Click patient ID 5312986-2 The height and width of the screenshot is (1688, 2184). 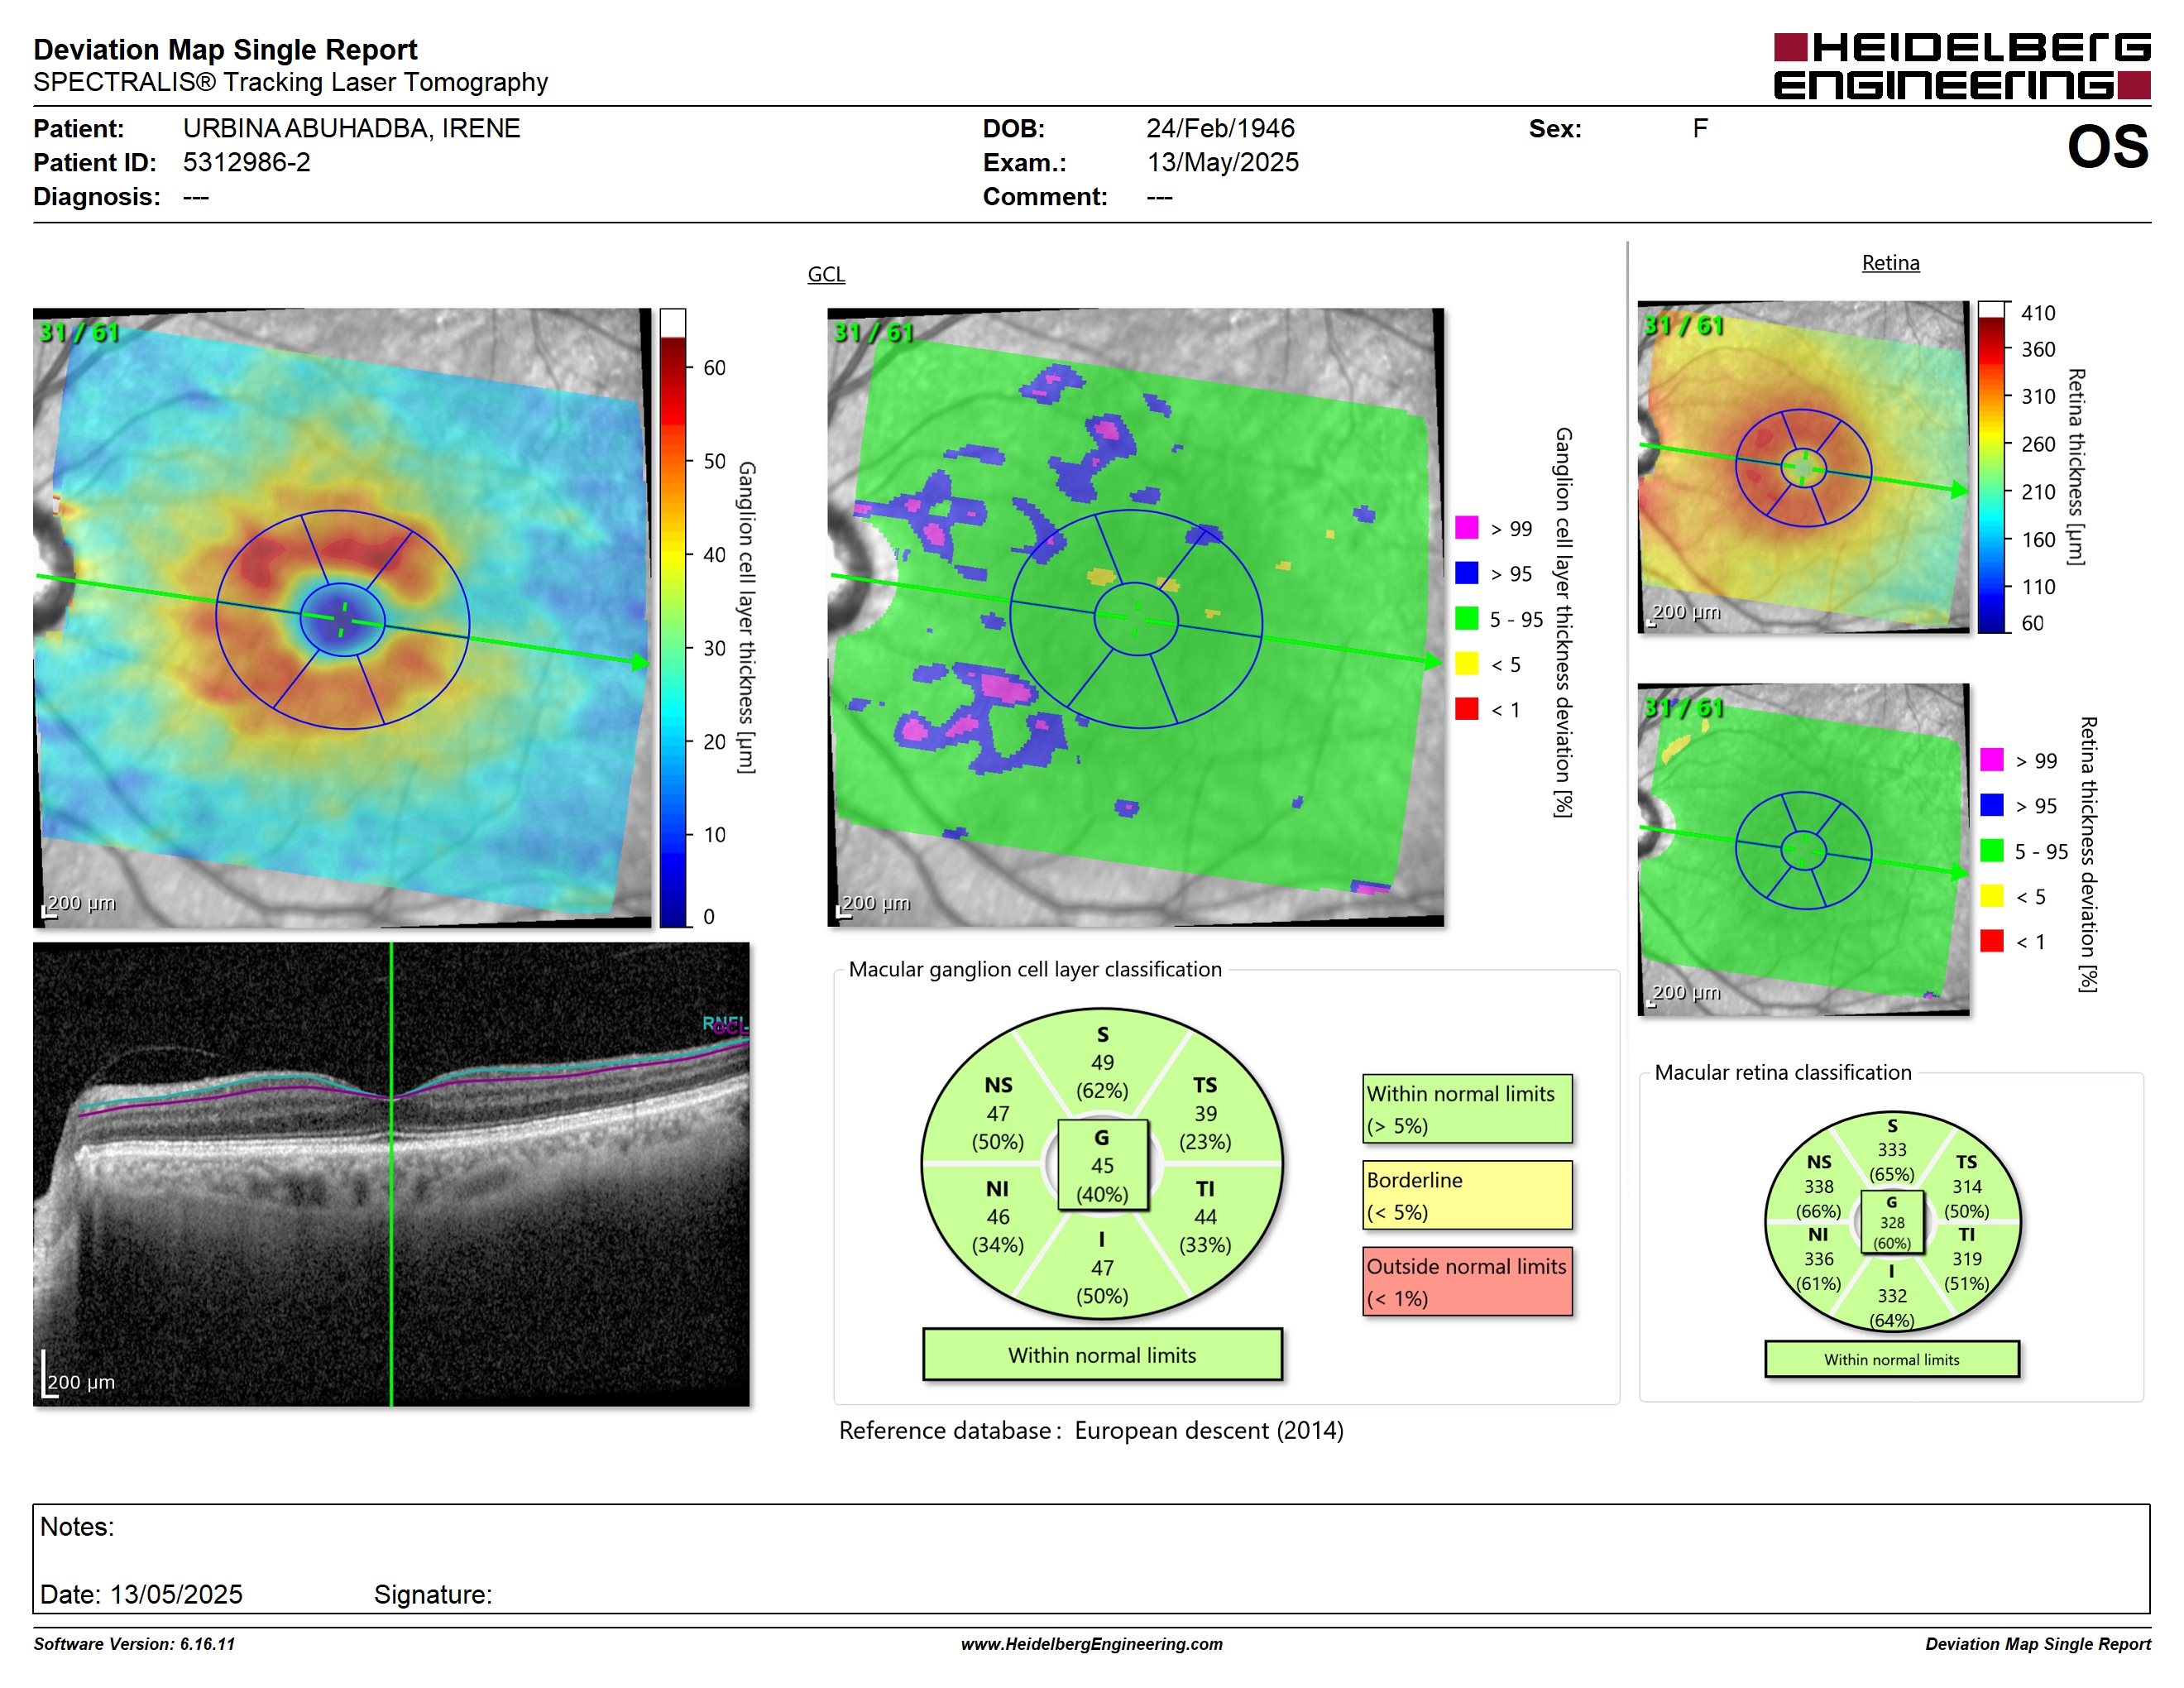coord(246,162)
